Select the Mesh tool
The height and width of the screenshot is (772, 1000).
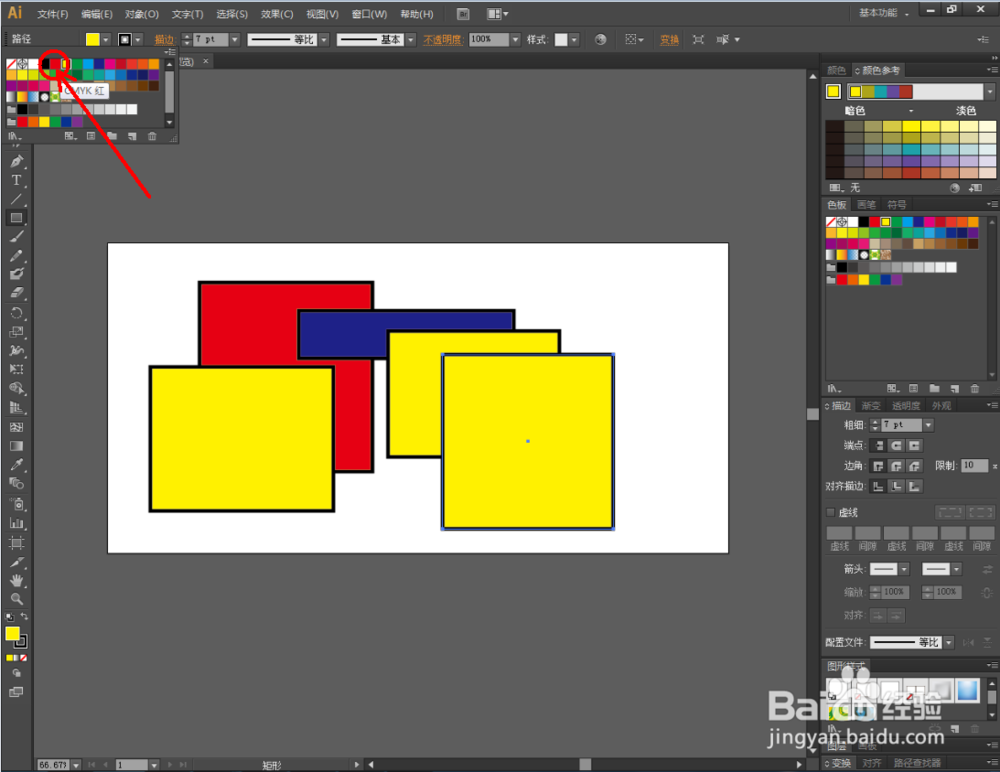(17, 427)
